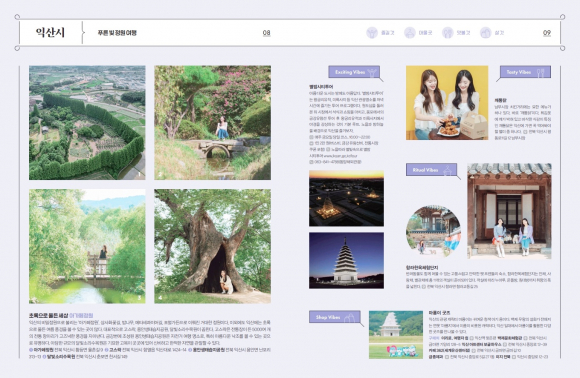
Task: Click the 즐길 것 person icon in header
Action: pos(372,33)
